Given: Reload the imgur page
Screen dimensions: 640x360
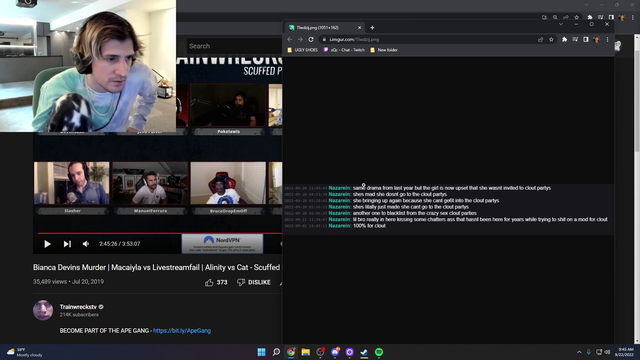Looking at the screenshot, I should 311,40.
